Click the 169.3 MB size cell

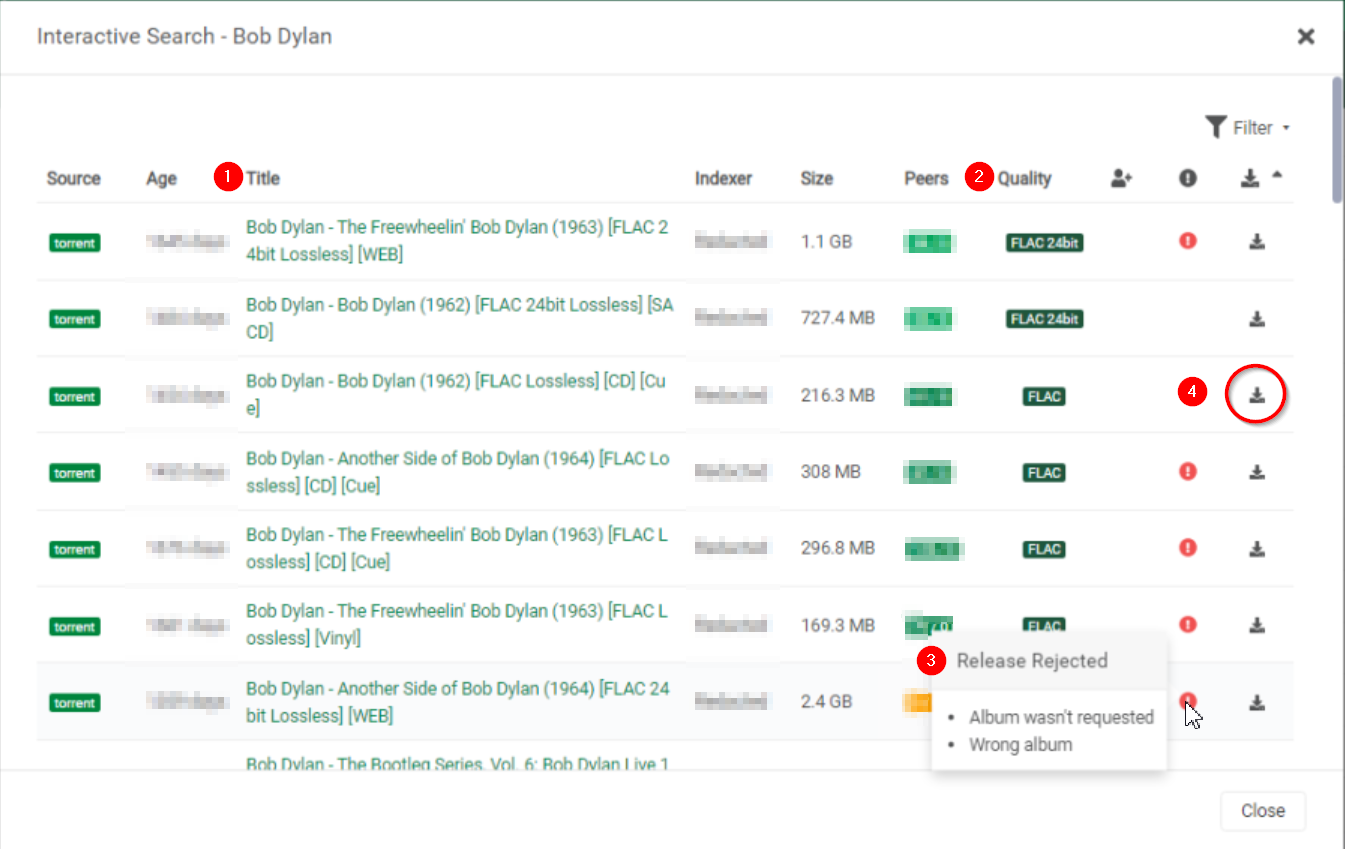click(x=837, y=625)
